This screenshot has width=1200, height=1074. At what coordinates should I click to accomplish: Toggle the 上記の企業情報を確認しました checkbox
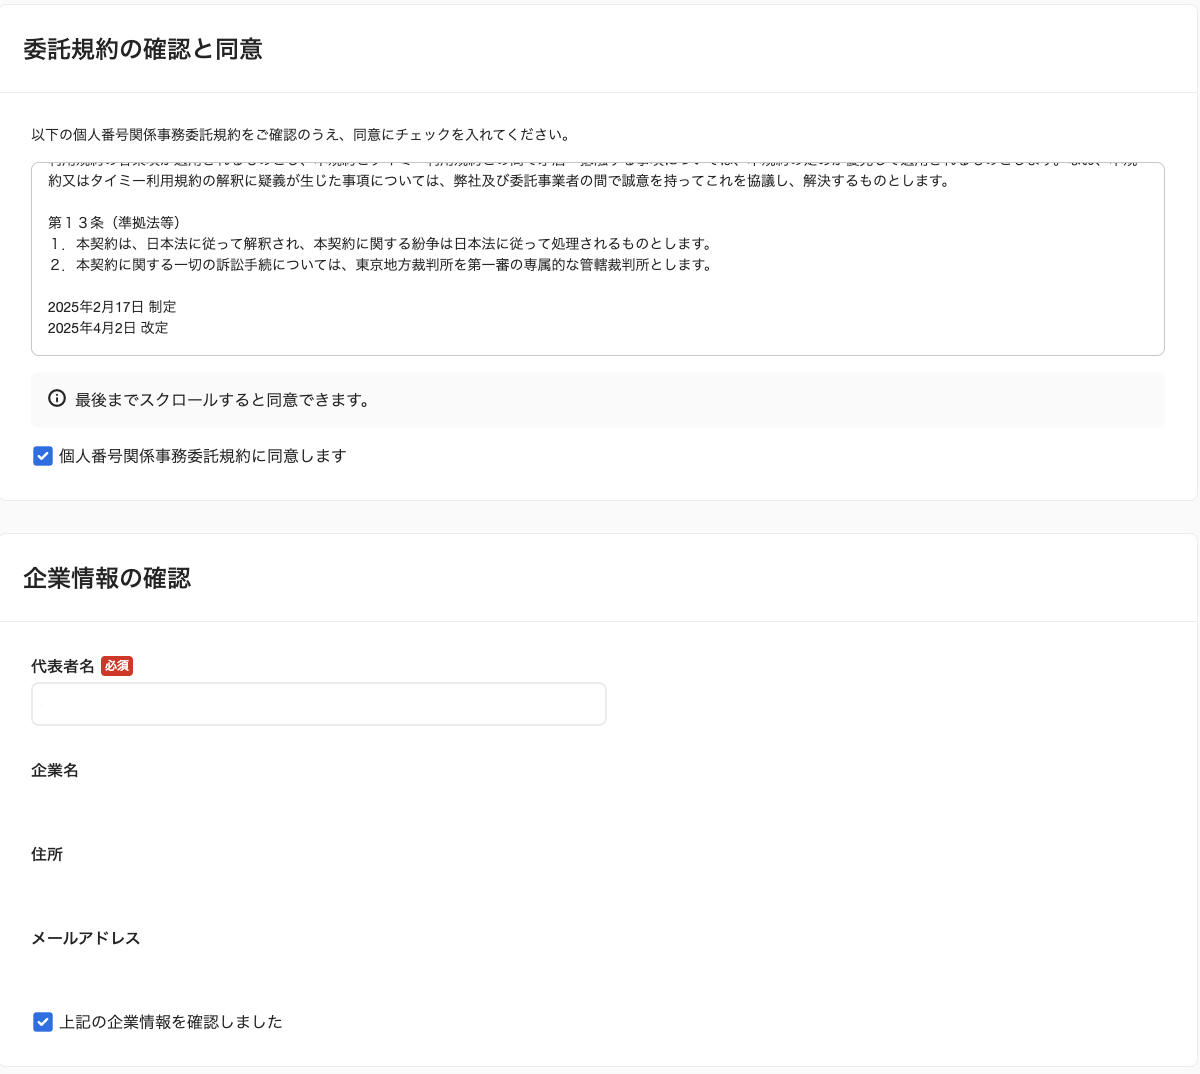coord(43,1022)
